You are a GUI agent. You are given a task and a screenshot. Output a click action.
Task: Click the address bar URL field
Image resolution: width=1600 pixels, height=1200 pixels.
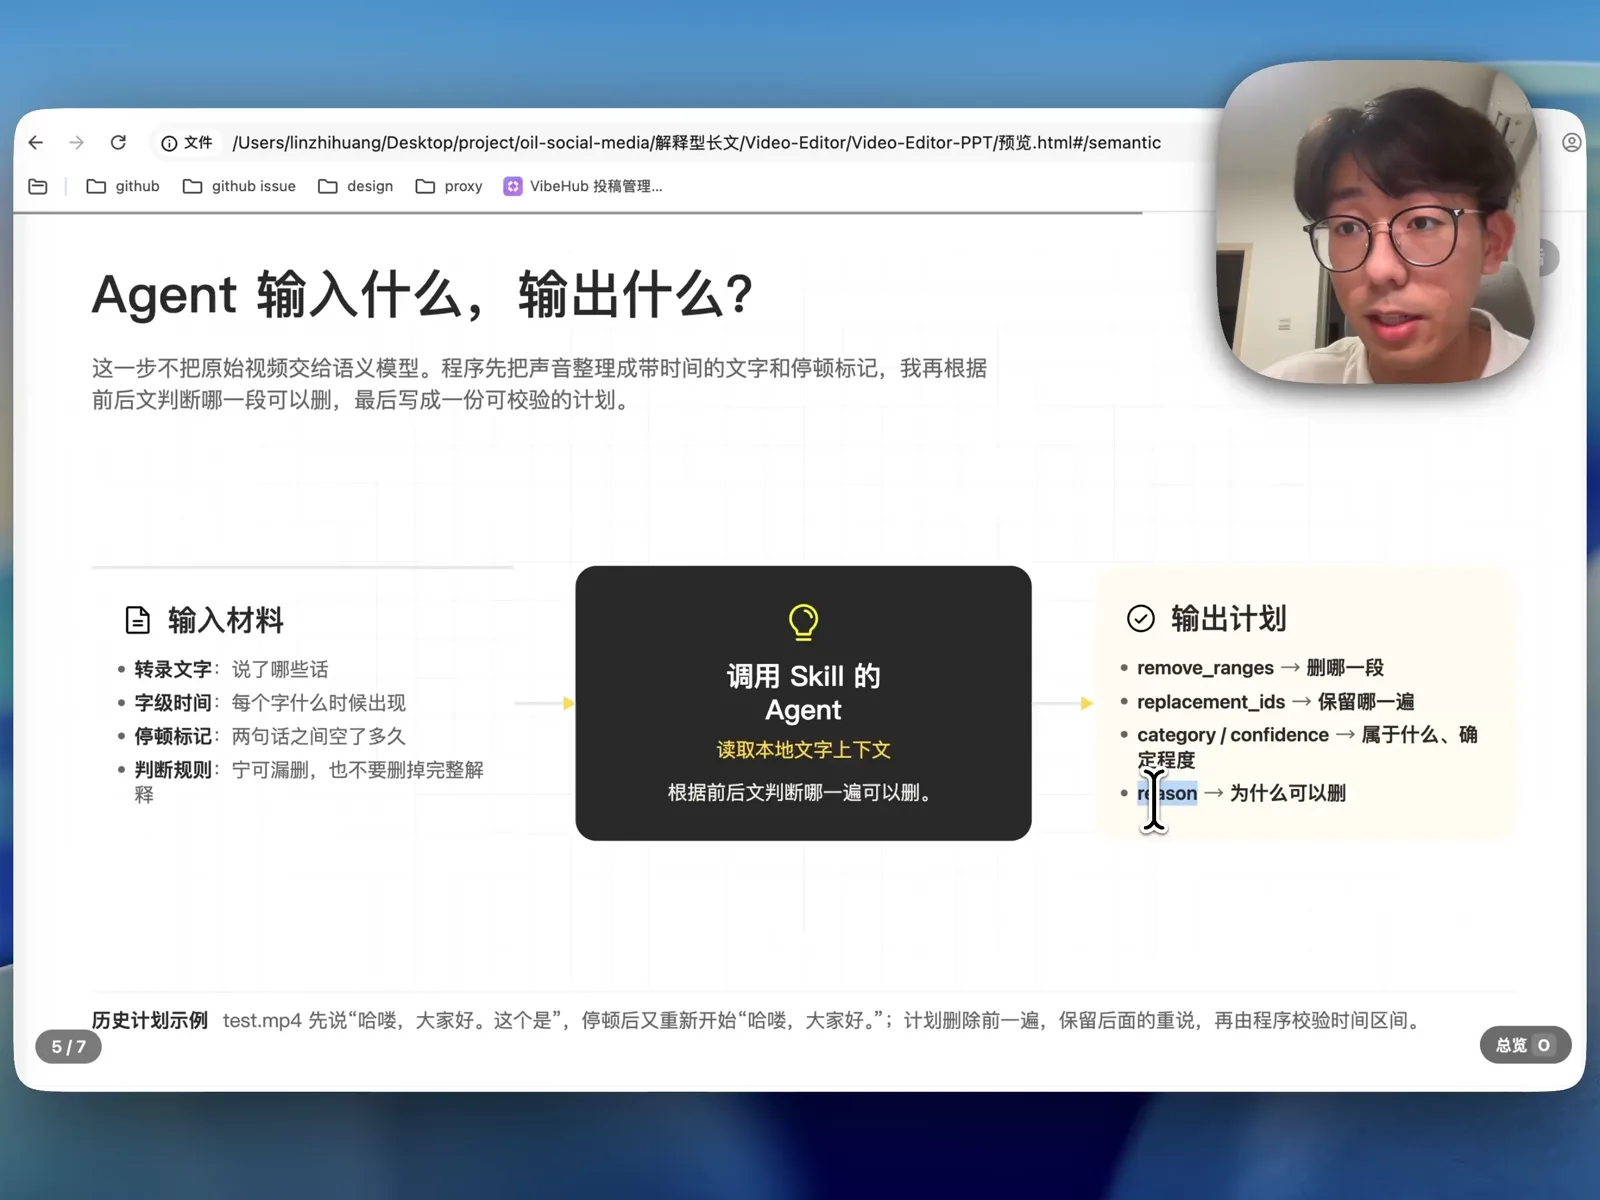click(x=696, y=143)
